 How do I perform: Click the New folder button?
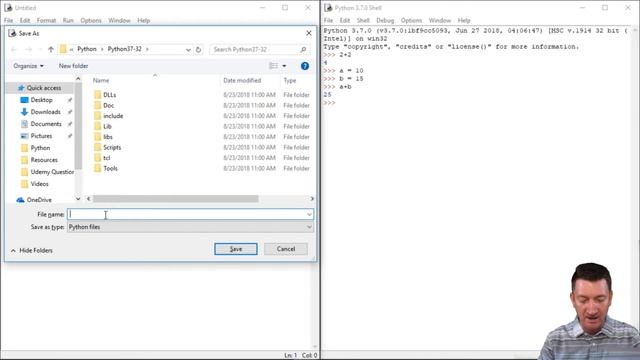click(73, 66)
